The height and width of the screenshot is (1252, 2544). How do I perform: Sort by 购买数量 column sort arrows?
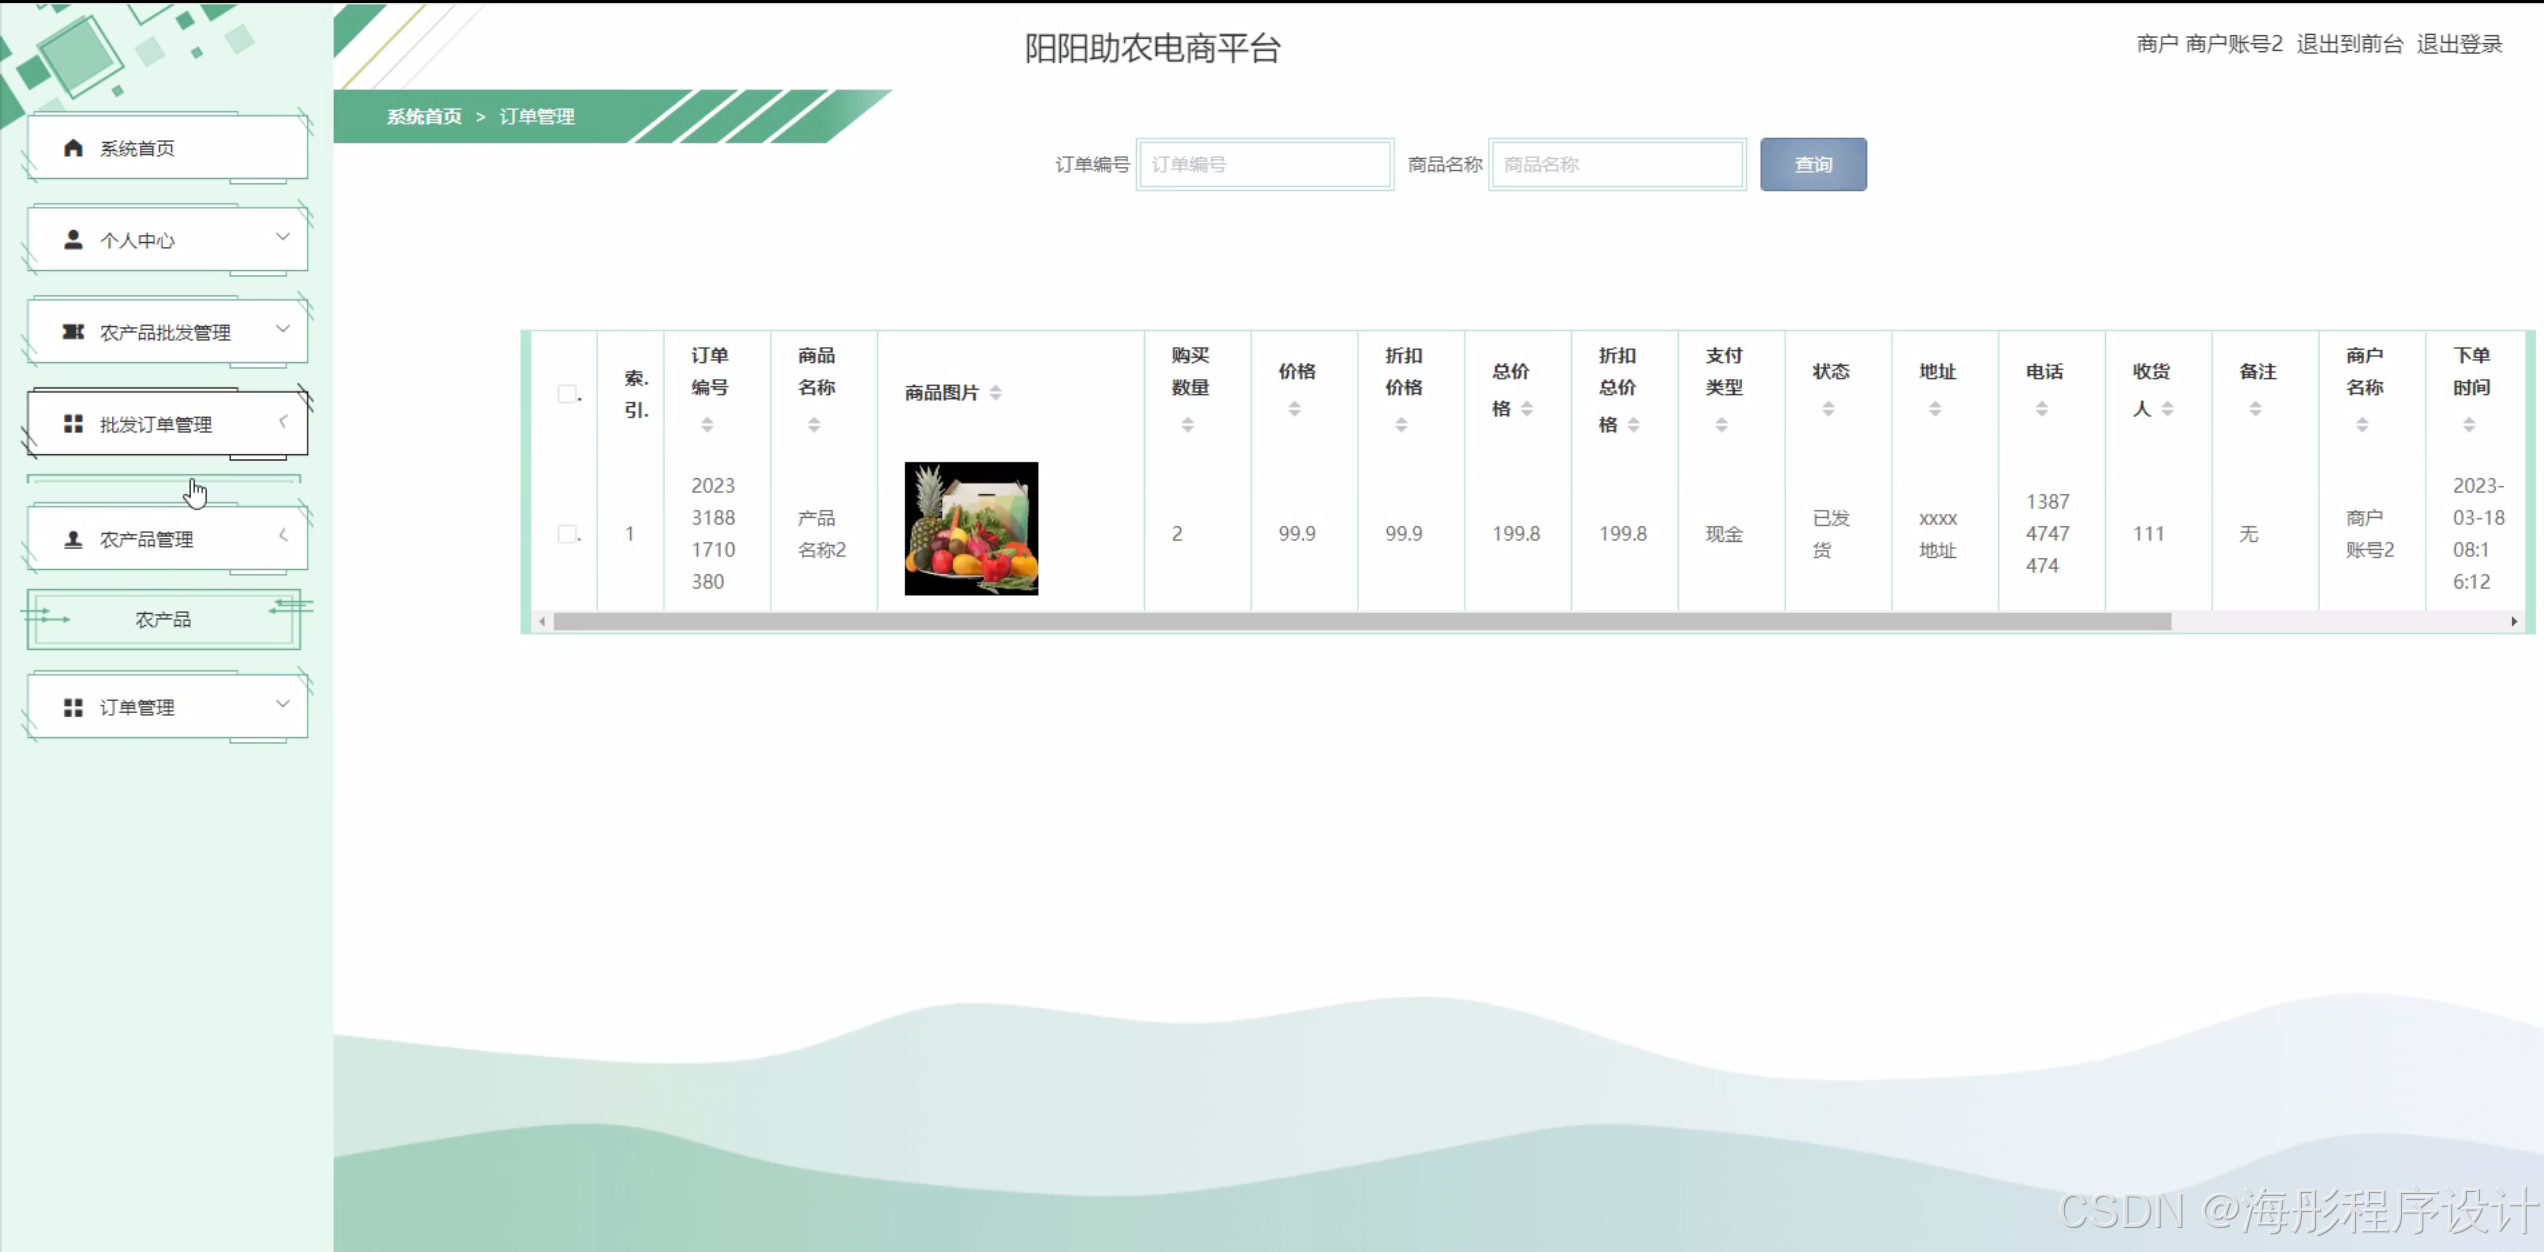[1187, 425]
